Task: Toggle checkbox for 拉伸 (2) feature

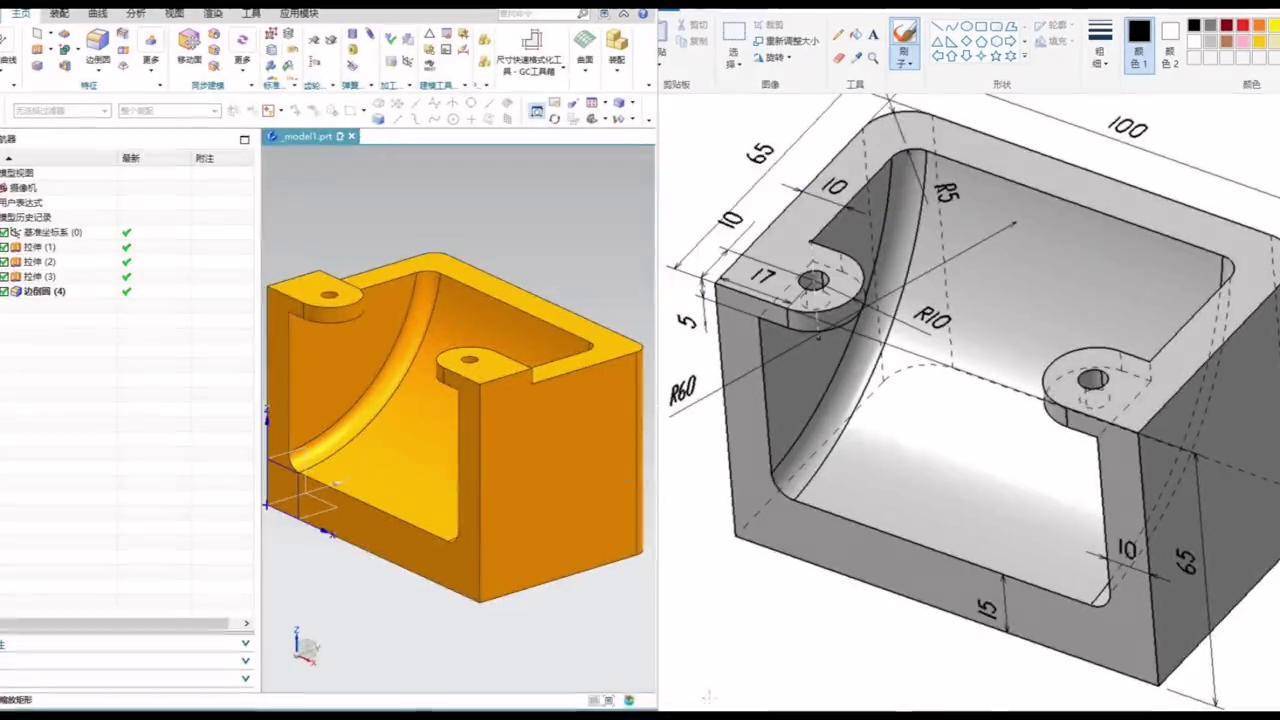Action: pos(5,262)
